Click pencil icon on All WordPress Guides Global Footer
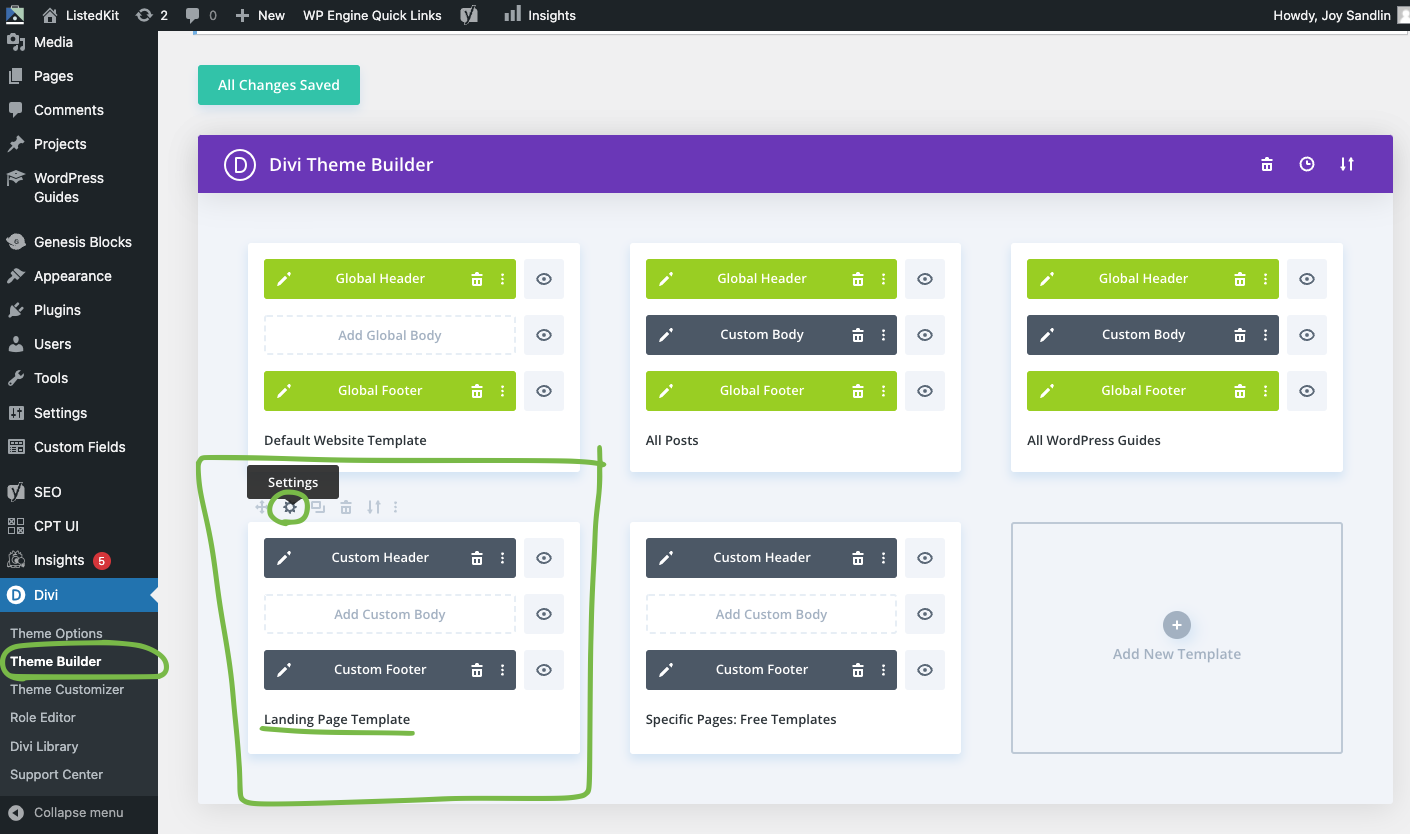 click(x=1047, y=391)
